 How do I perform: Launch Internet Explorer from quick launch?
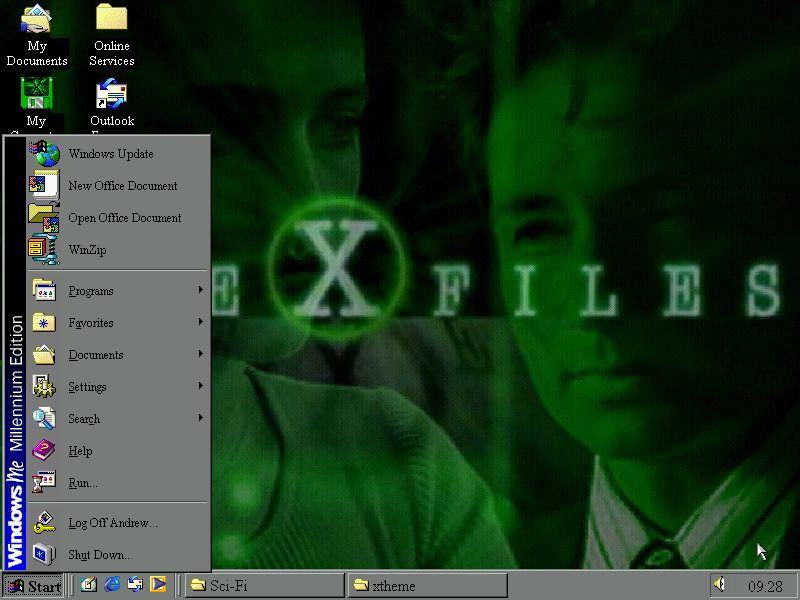tap(111, 585)
